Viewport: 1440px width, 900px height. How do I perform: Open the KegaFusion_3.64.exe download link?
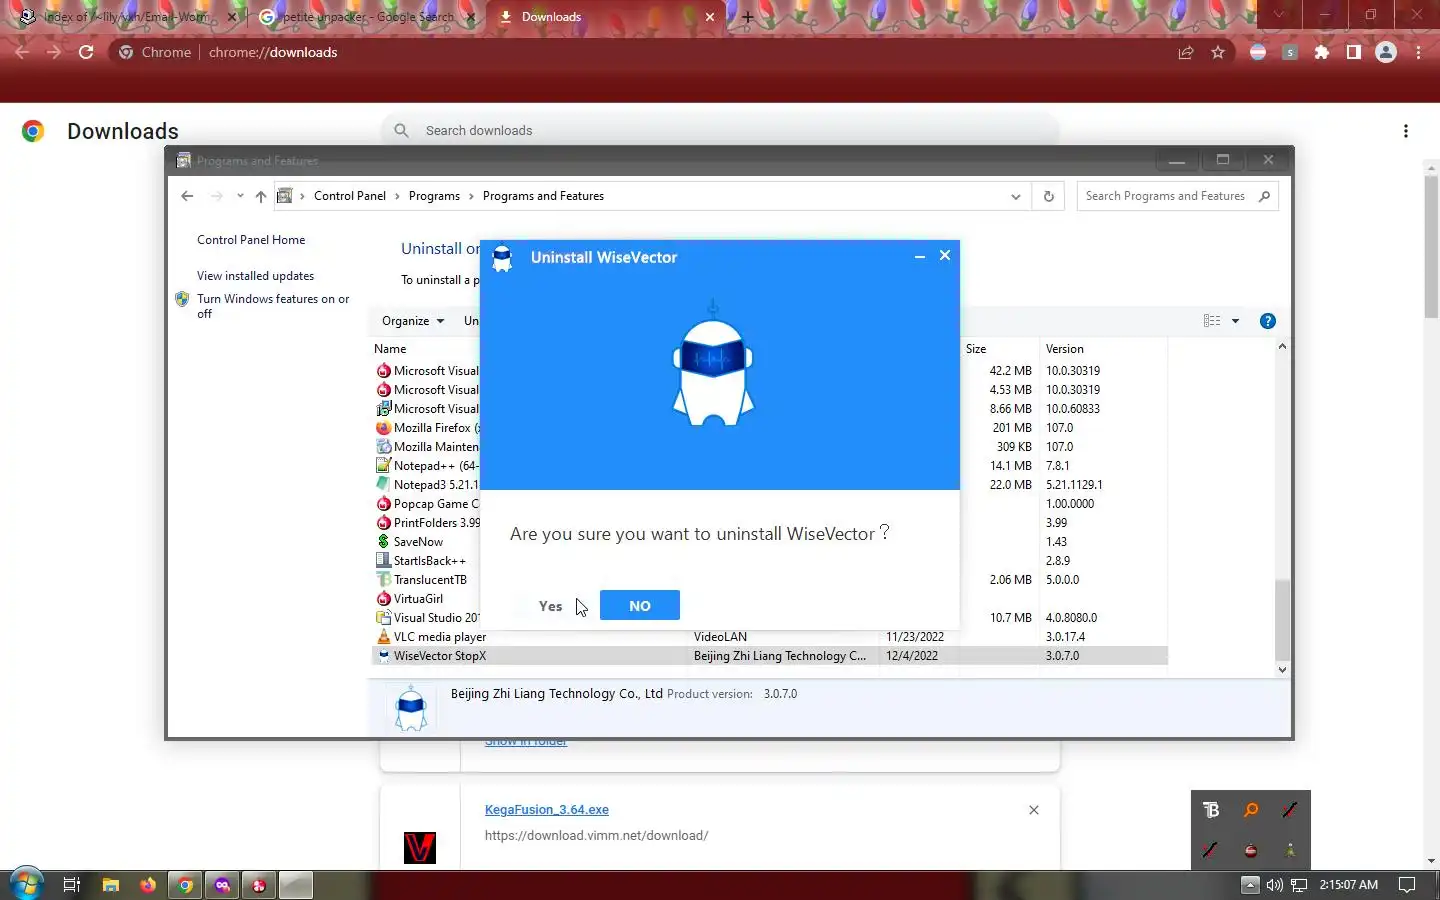(547, 810)
